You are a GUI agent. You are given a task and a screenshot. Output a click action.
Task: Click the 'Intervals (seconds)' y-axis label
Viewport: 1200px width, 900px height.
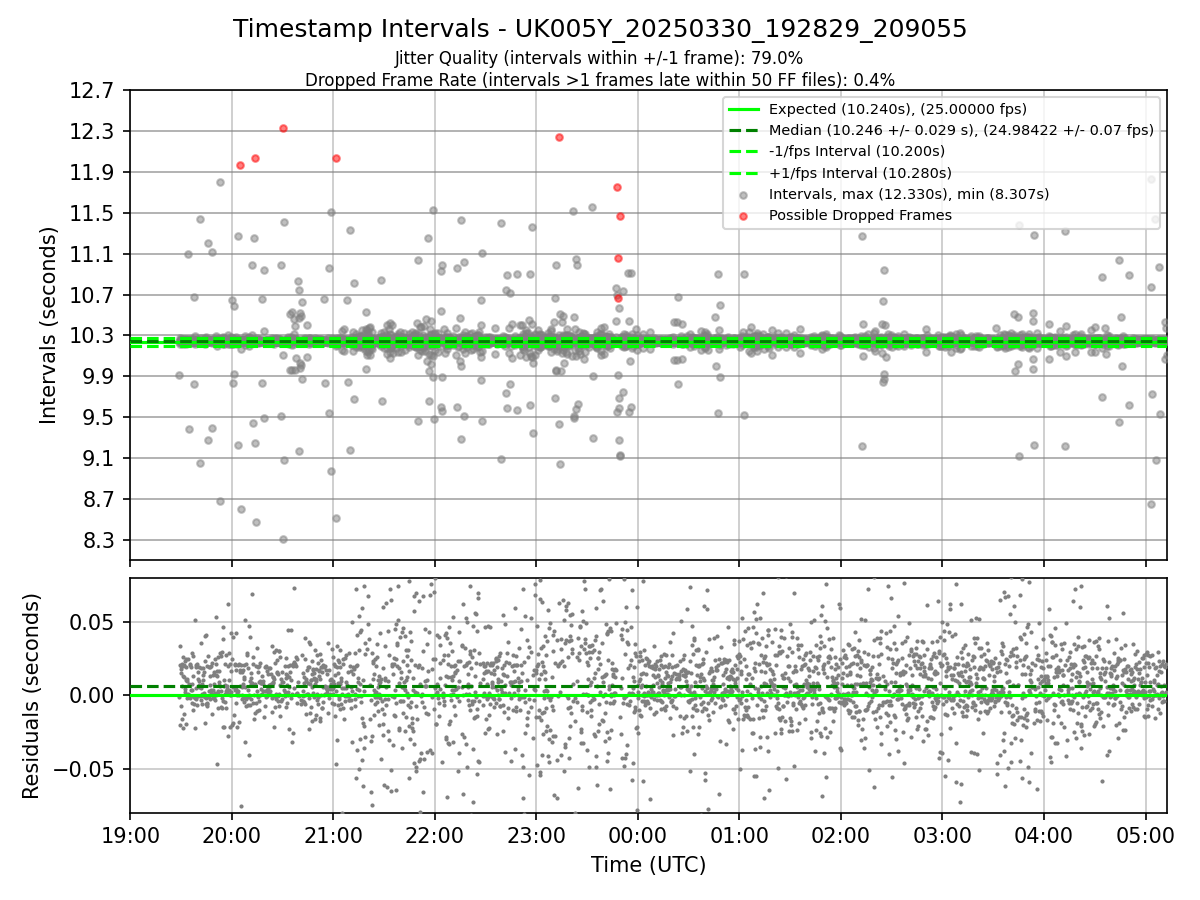(x=48, y=325)
